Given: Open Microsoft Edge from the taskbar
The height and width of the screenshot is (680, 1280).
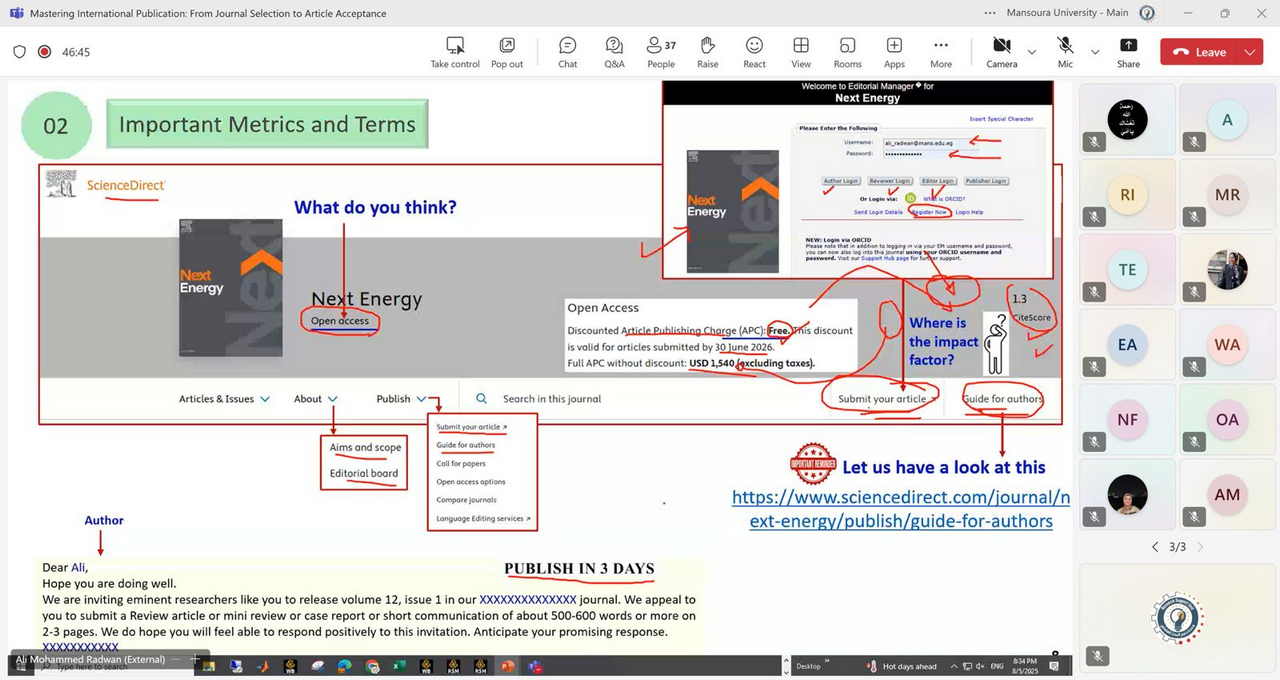Looking at the screenshot, I should pos(345,666).
